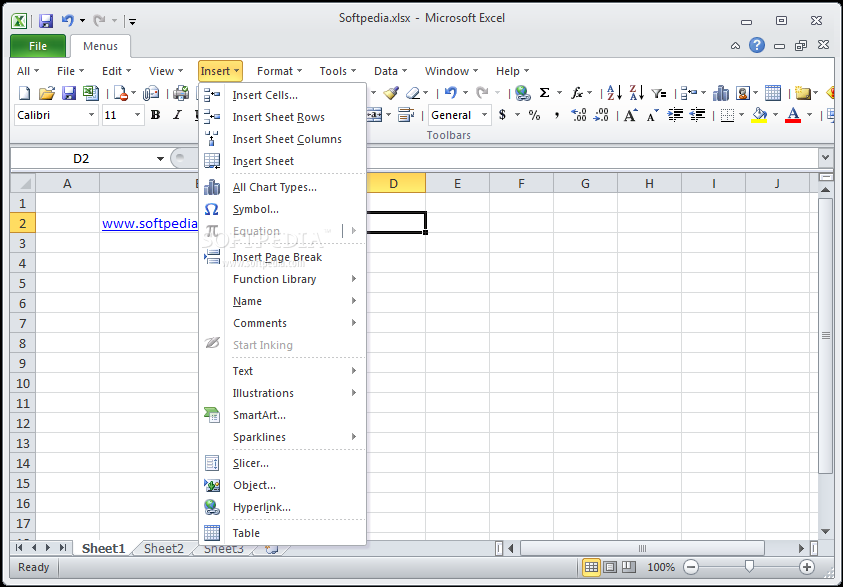Choose Insert Sheet Rows
This screenshot has height=587, width=843.
(283, 117)
